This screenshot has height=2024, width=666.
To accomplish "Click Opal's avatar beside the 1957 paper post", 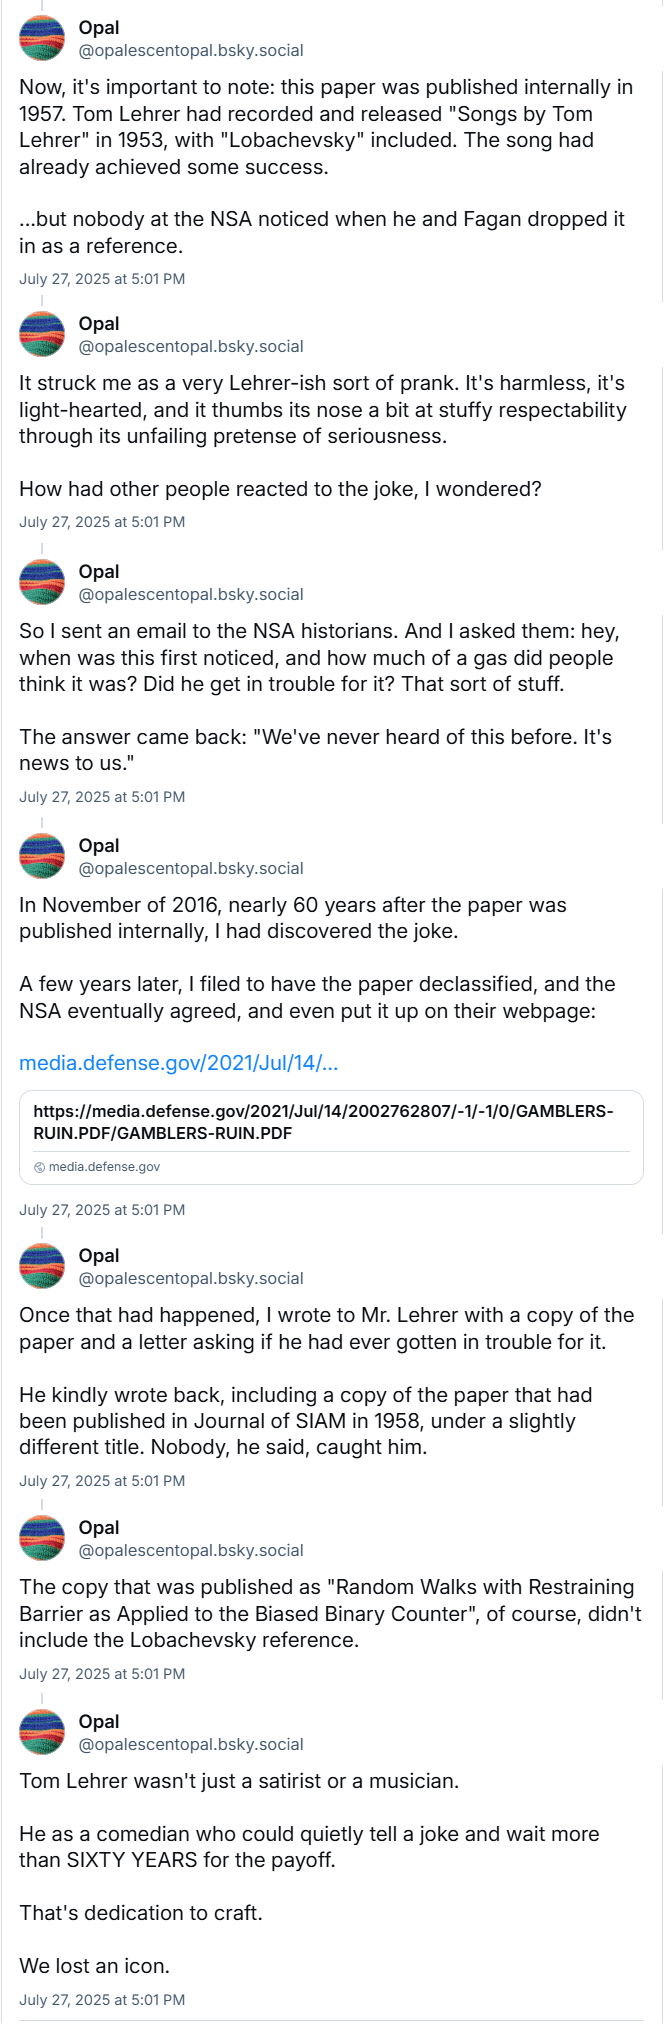I will point(42,38).
